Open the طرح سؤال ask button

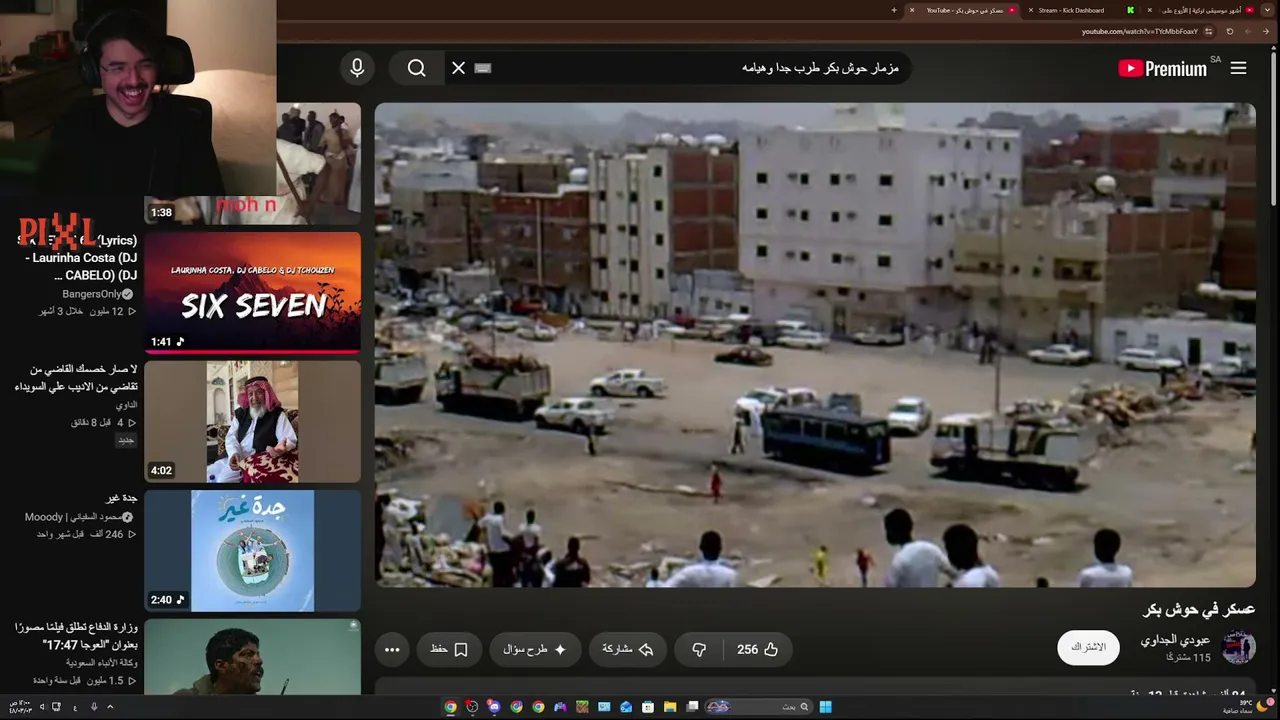point(535,649)
